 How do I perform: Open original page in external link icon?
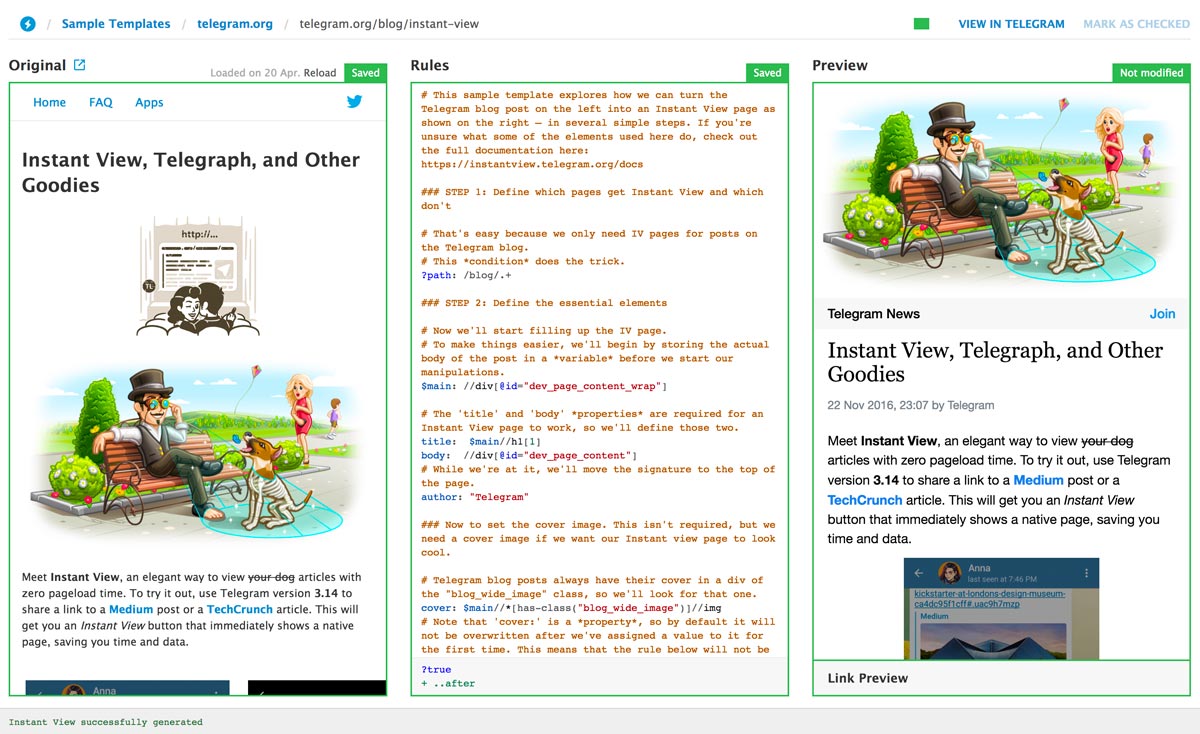[x=80, y=65]
